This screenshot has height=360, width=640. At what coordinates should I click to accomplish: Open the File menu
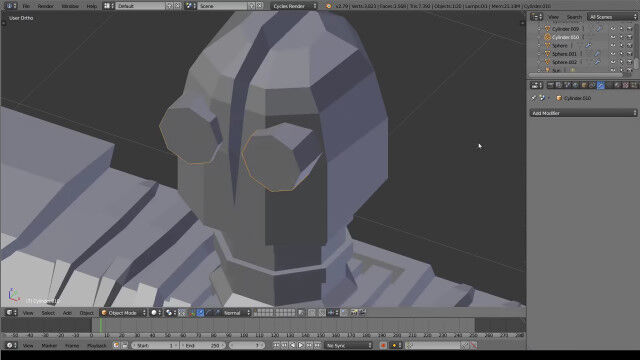[26, 6]
